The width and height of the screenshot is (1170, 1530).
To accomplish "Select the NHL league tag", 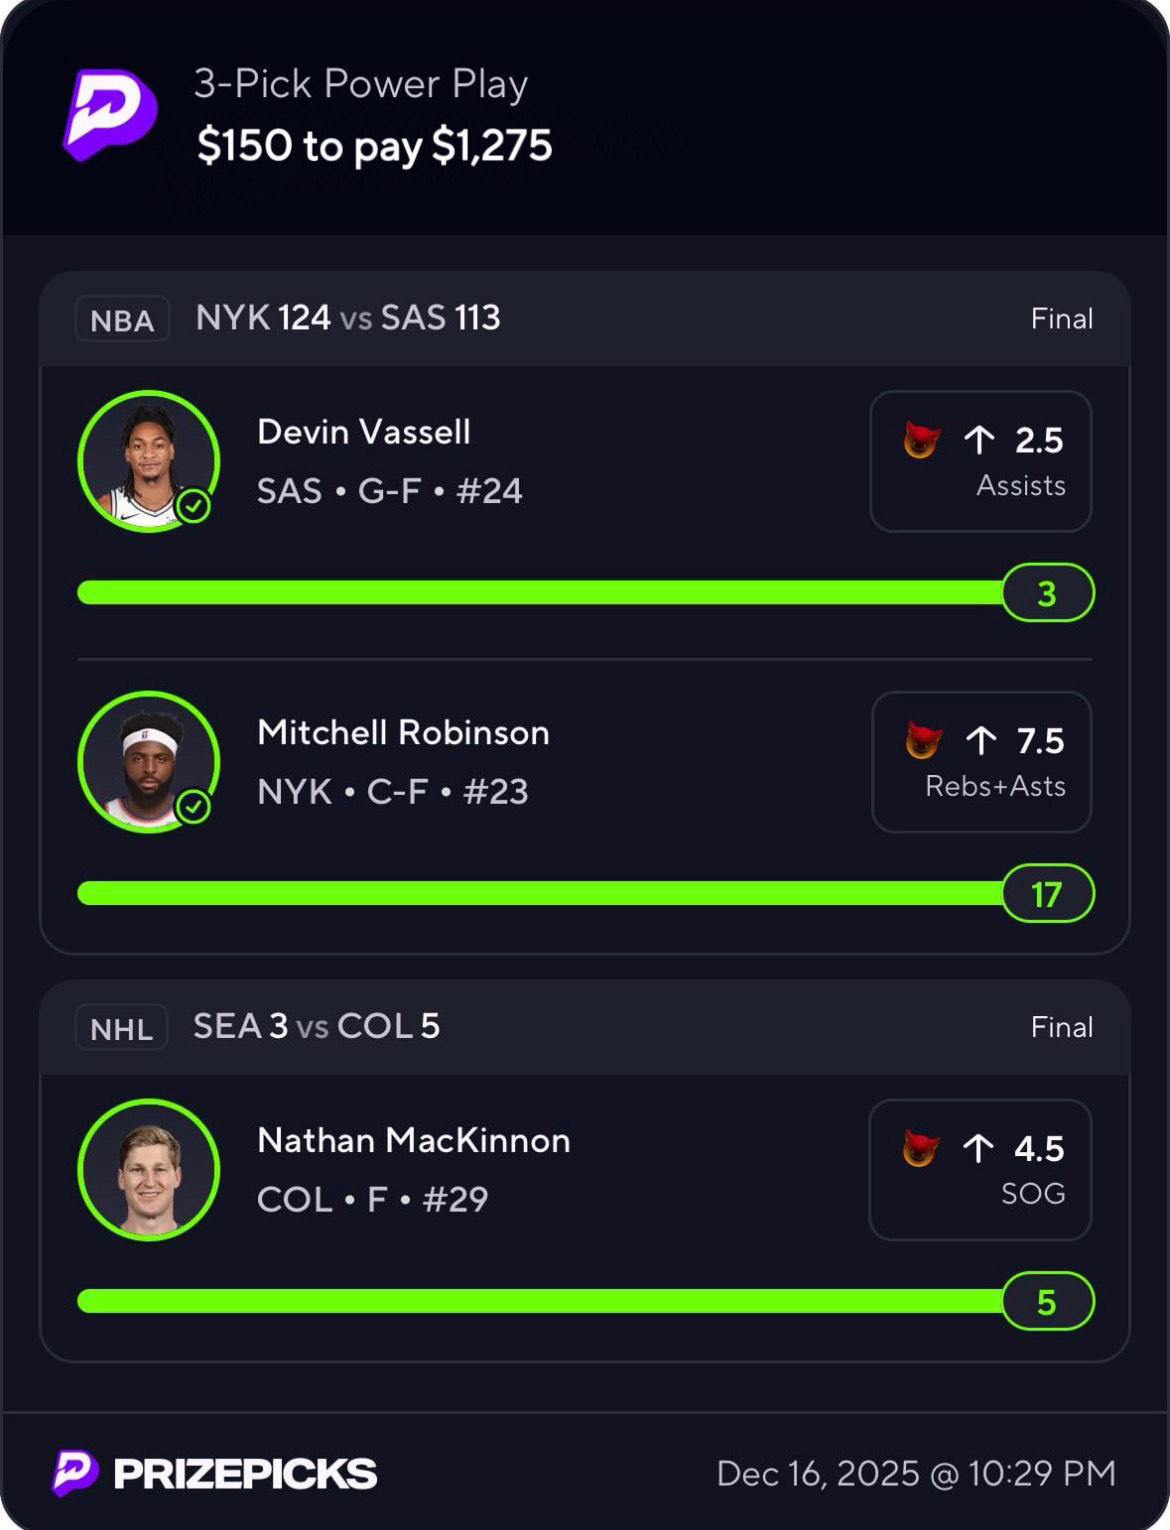I will (x=121, y=1028).
